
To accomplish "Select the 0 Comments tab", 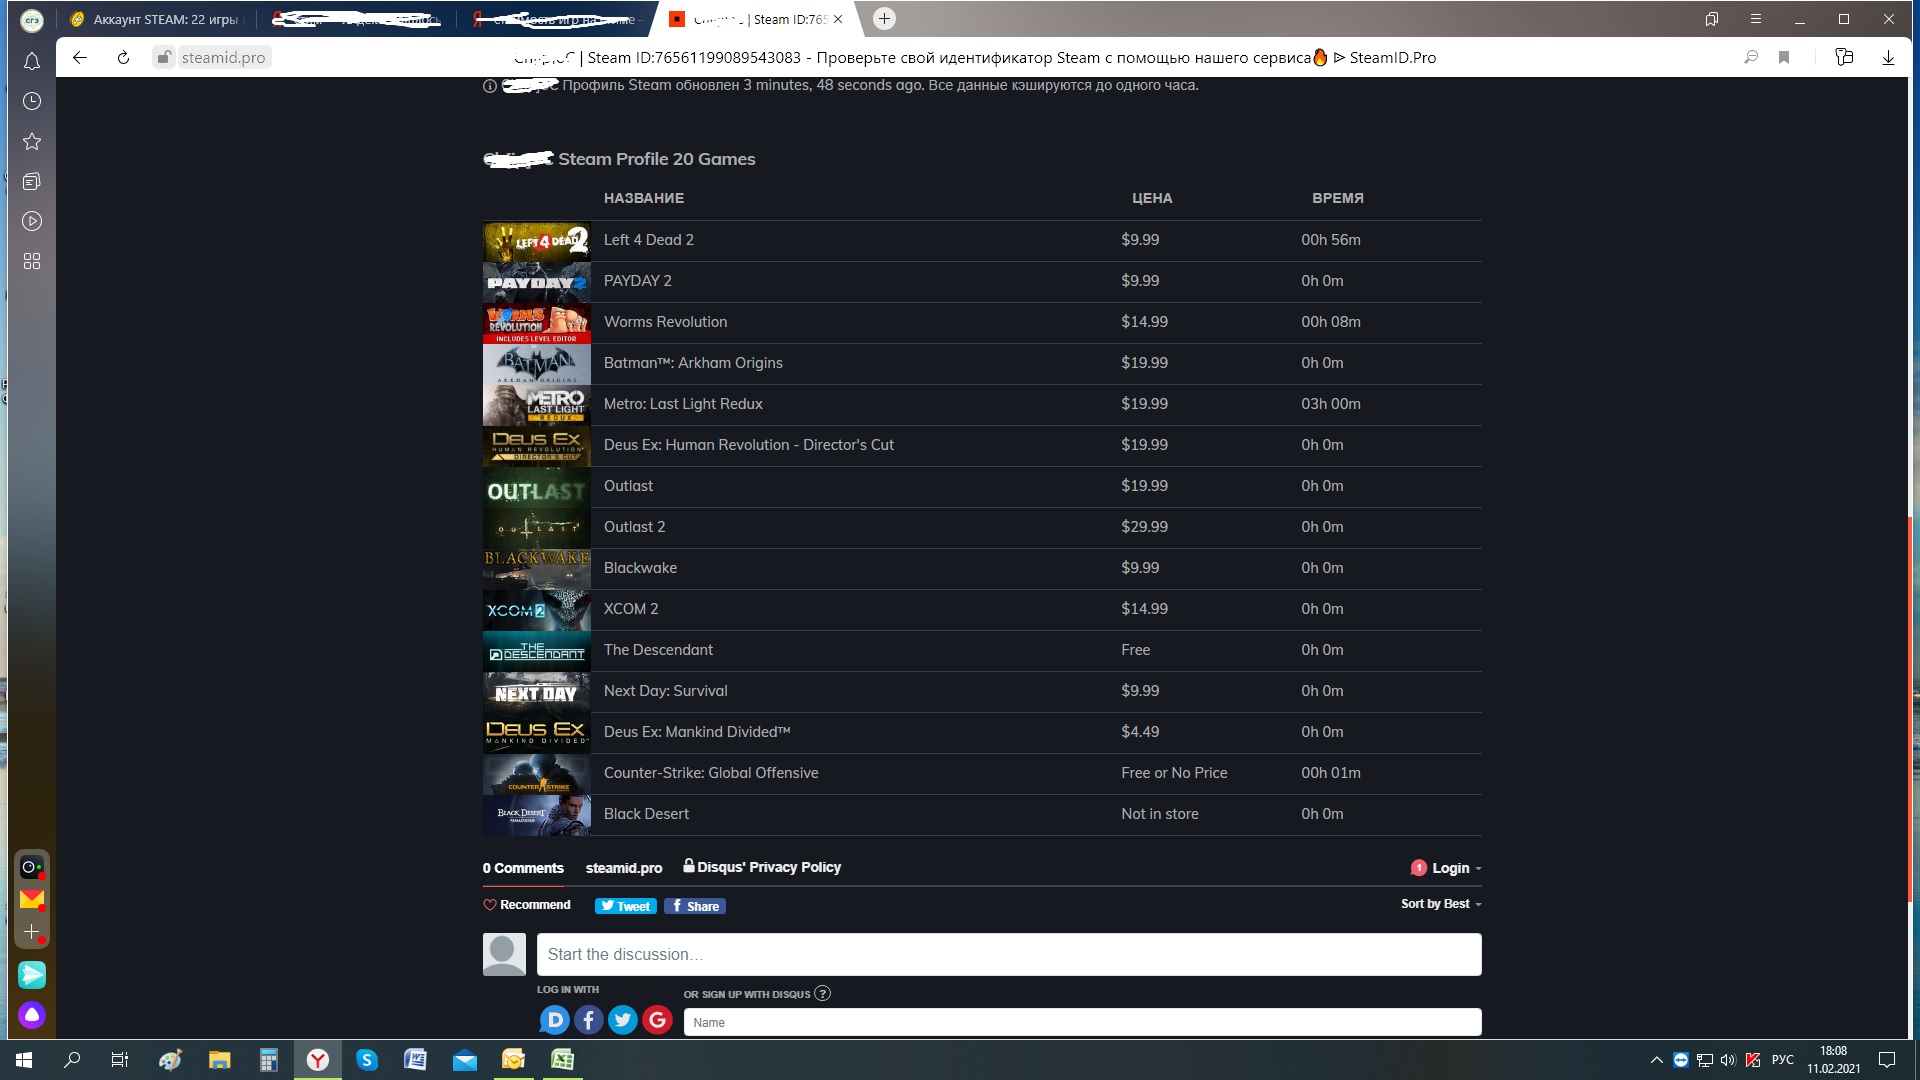I will click(x=523, y=868).
